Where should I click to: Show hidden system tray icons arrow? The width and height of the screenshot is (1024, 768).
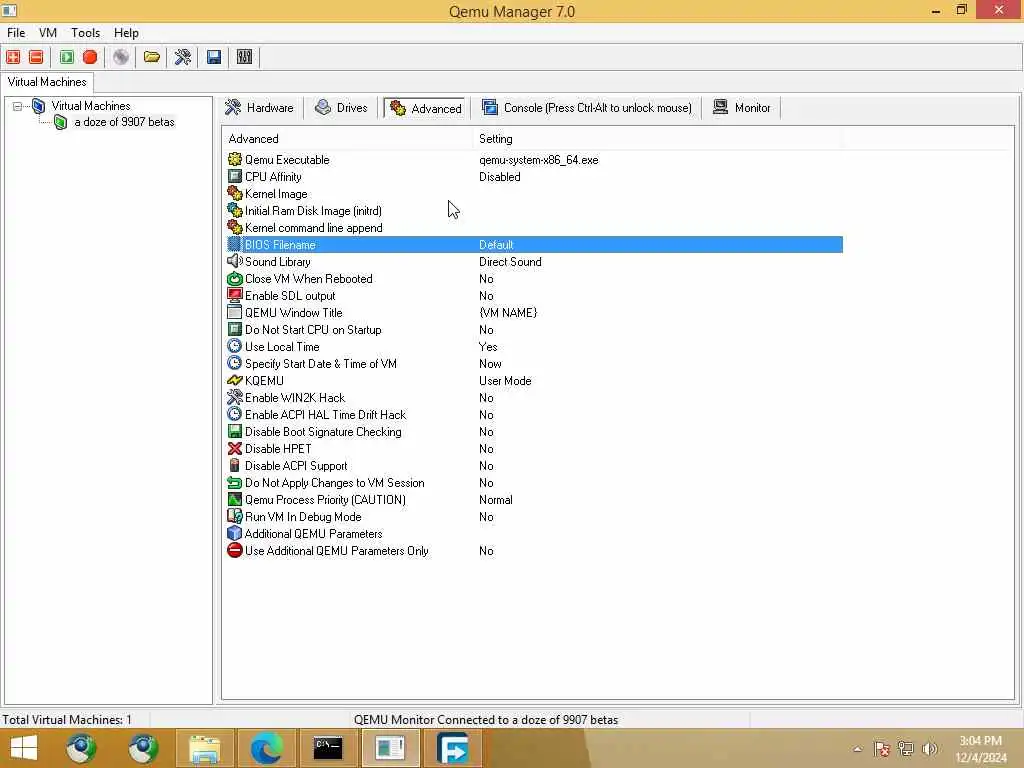pyautogui.click(x=857, y=749)
